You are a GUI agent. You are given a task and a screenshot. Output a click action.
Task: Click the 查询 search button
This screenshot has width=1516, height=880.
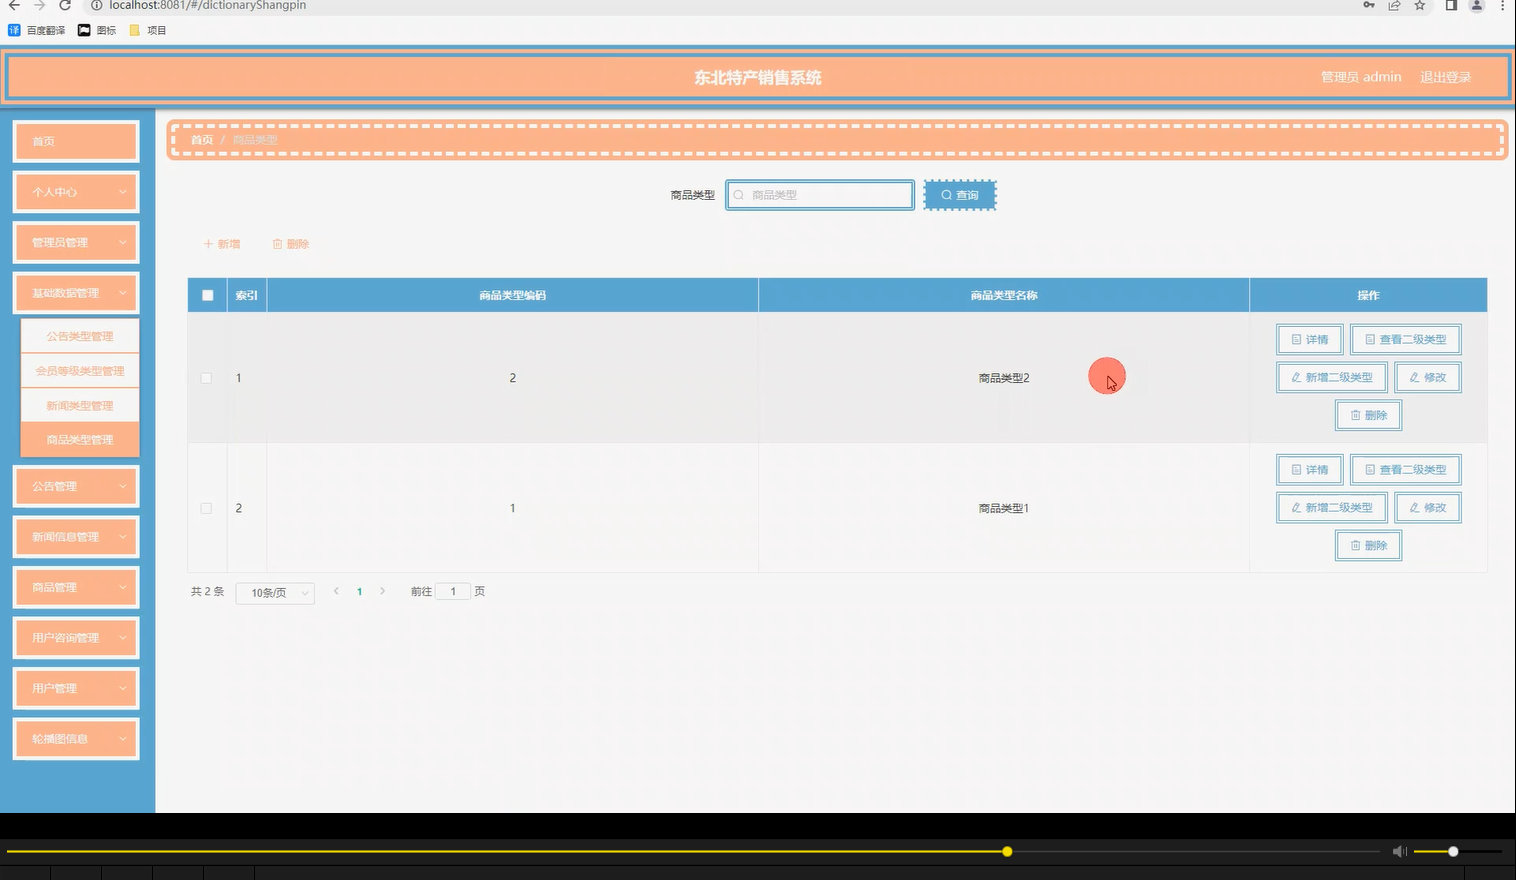[x=960, y=195]
